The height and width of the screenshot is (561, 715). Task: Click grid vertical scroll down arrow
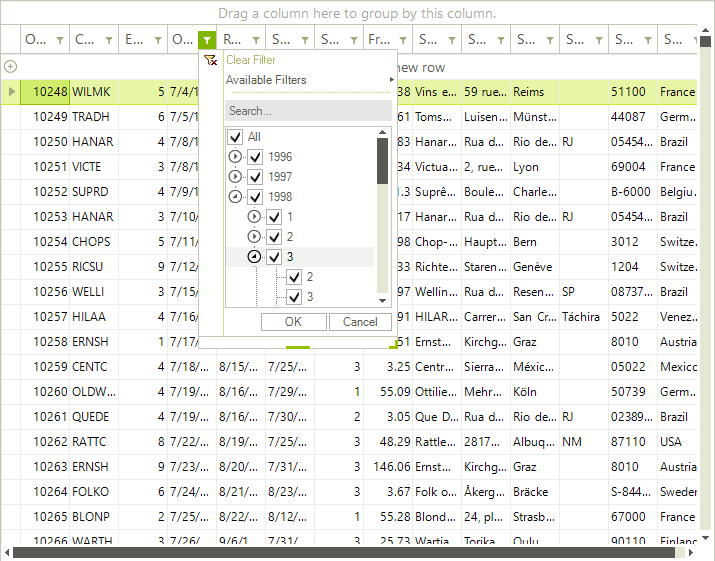pos(705,538)
